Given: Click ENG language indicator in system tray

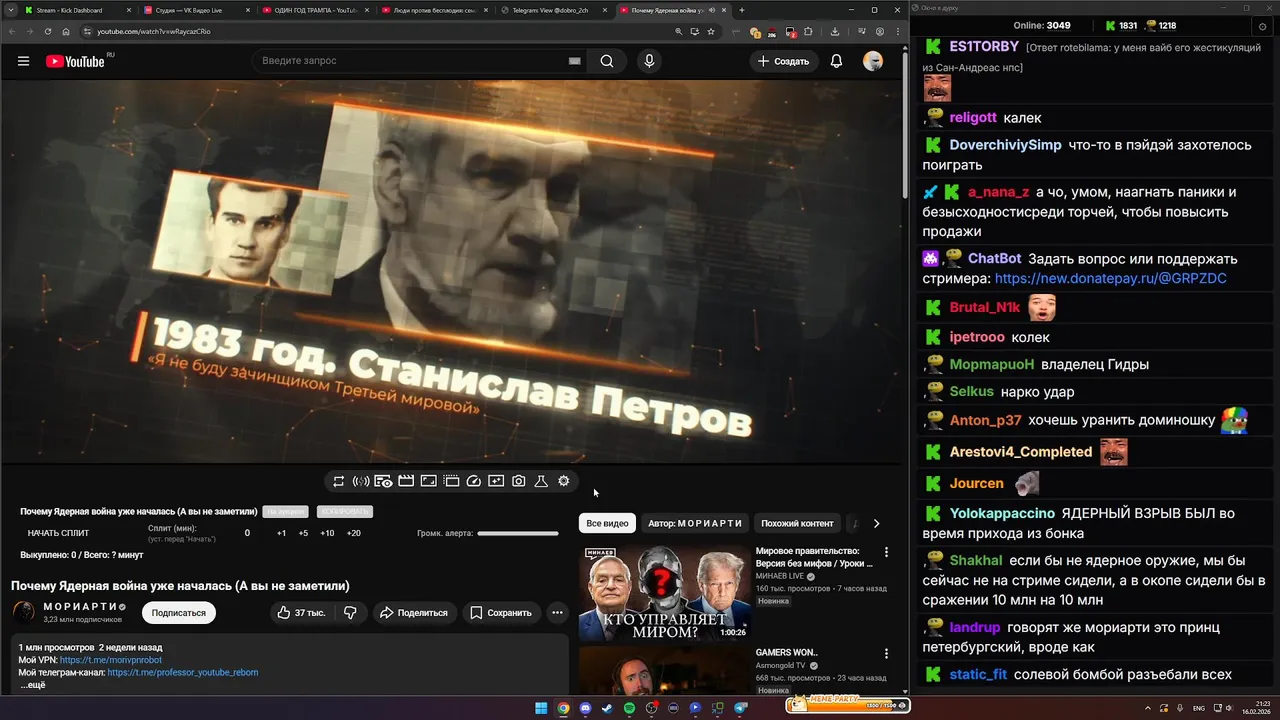Looking at the screenshot, I should click(x=1199, y=708).
